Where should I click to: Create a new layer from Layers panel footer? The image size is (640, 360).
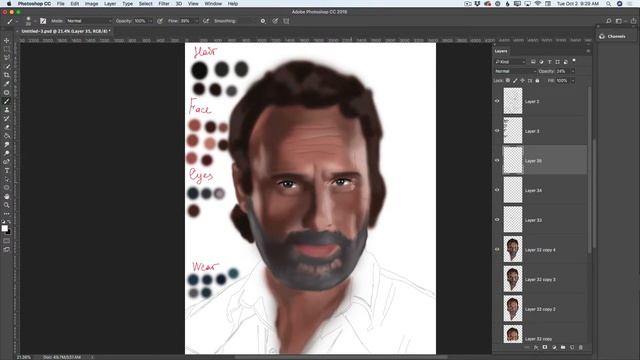pos(572,347)
